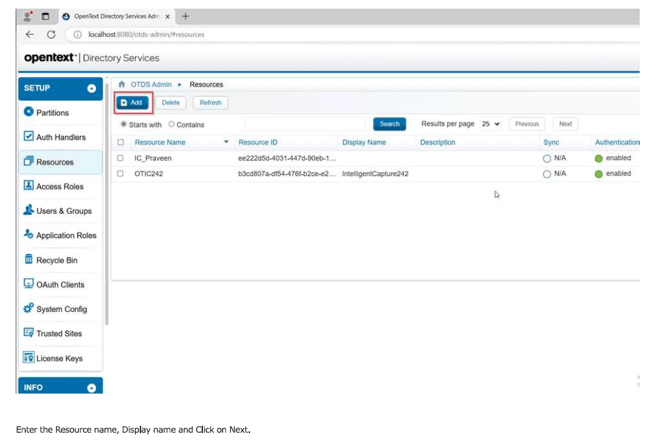Image resolution: width=670 pixels, height=443 pixels.
Task: Collapse the SETUP section
Action: coord(91,89)
